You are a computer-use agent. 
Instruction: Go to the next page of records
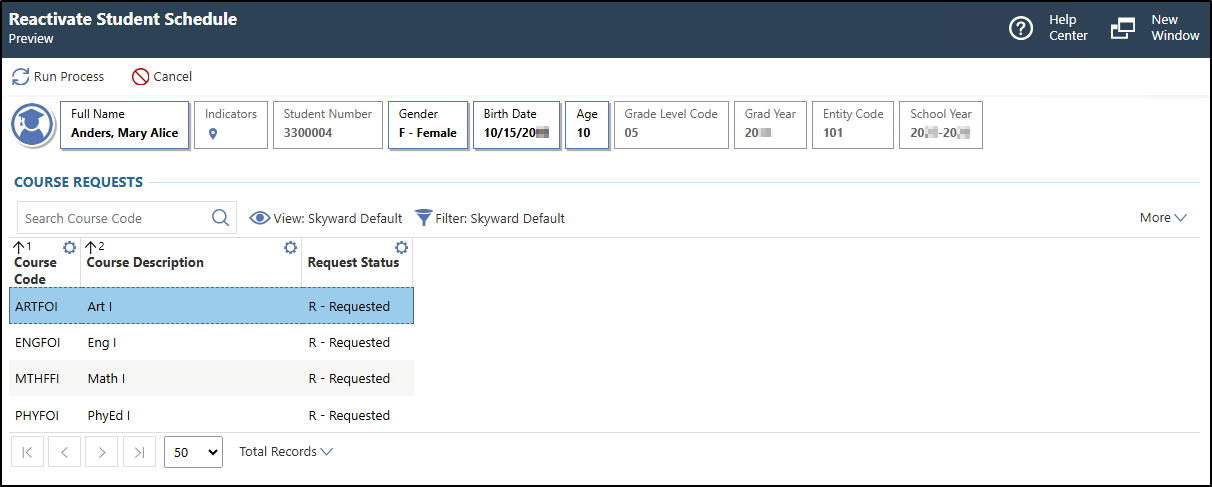(101, 452)
